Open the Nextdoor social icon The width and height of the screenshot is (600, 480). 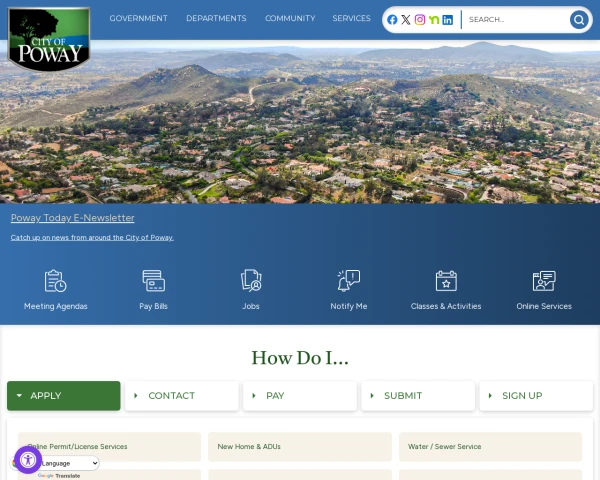(434, 19)
